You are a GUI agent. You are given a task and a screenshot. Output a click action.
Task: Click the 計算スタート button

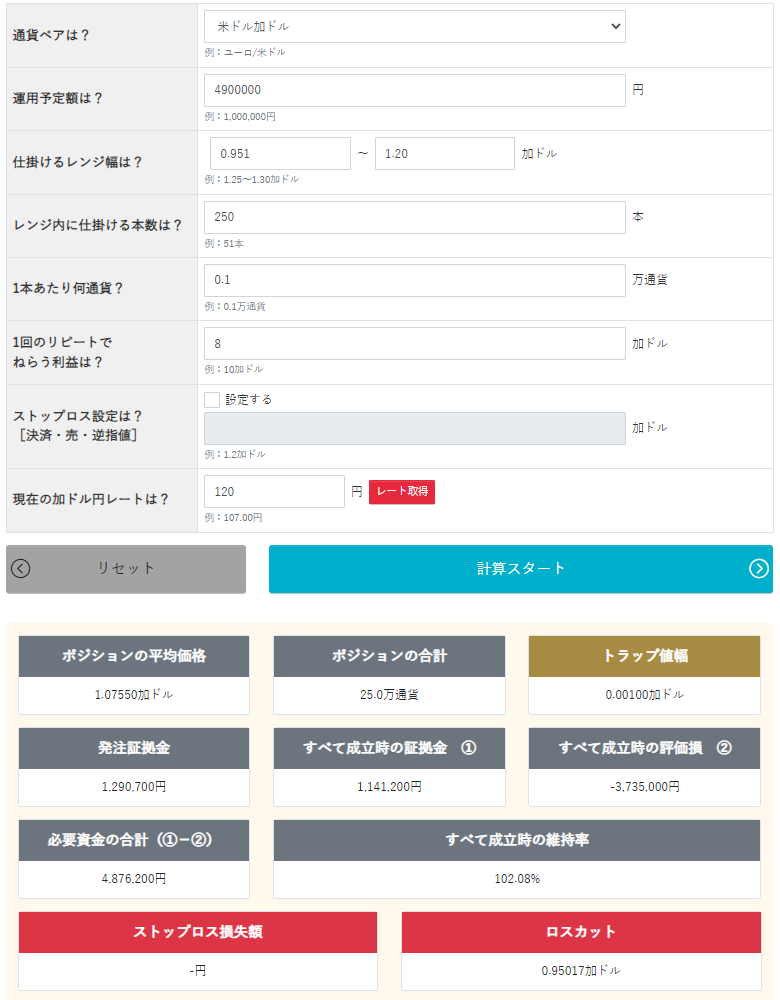point(520,569)
